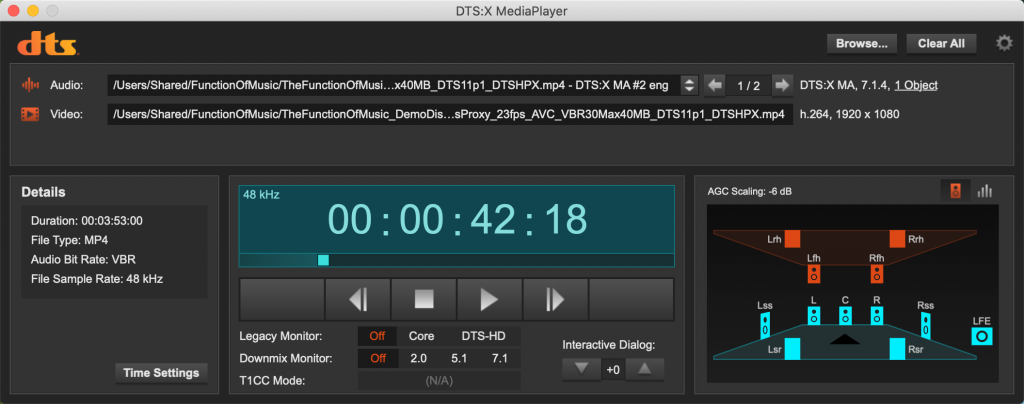Click the Lrh height speaker
The image size is (1024, 404).
click(x=792, y=239)
